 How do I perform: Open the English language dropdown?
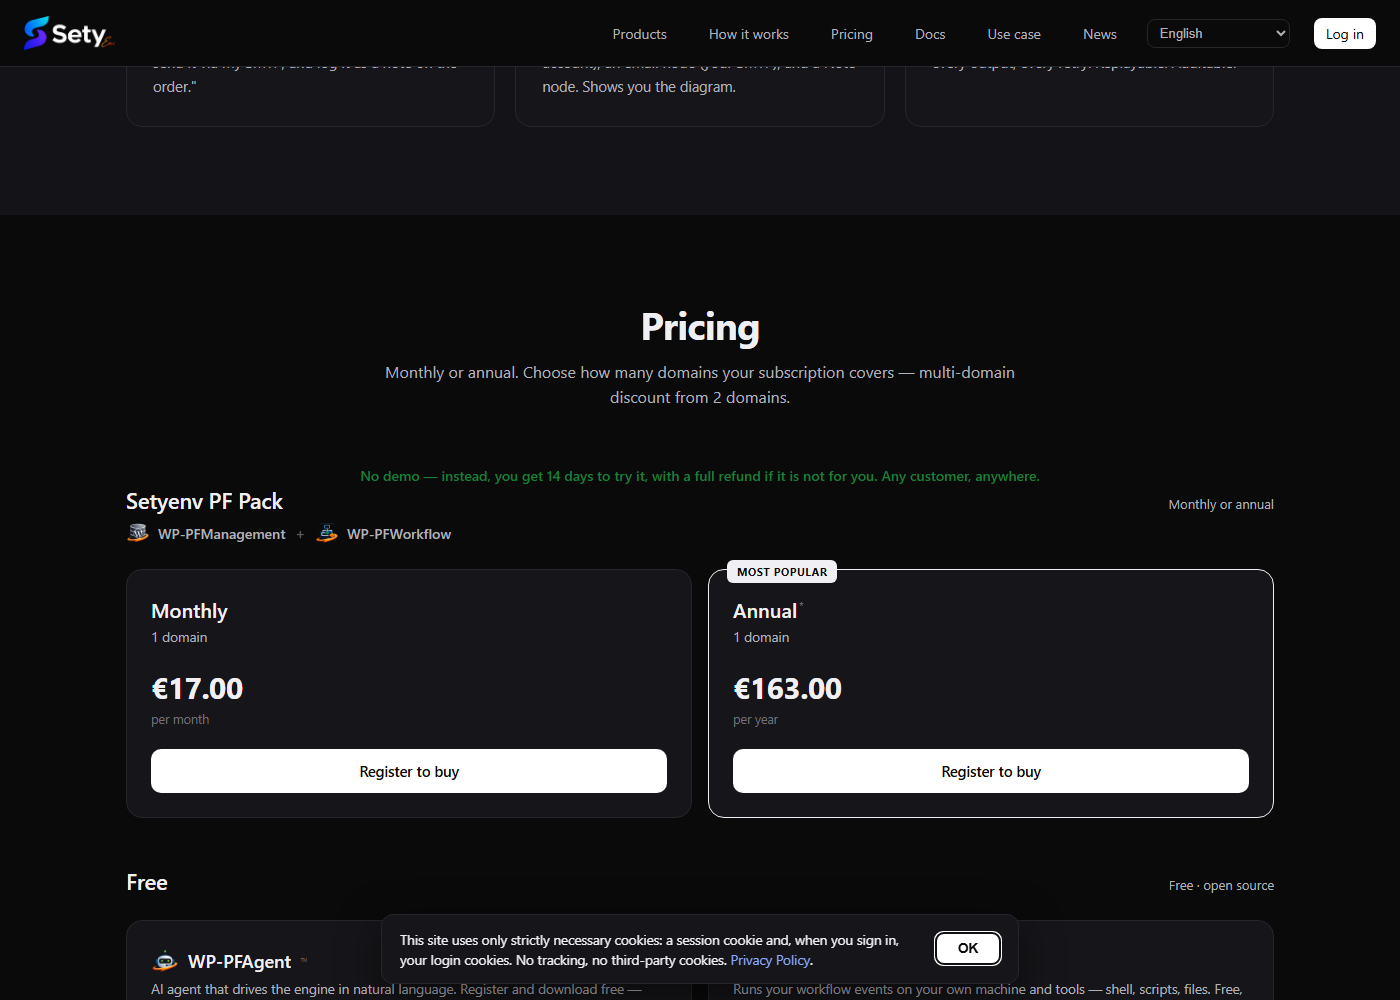pyautogui.click(x=1218, y=33)
